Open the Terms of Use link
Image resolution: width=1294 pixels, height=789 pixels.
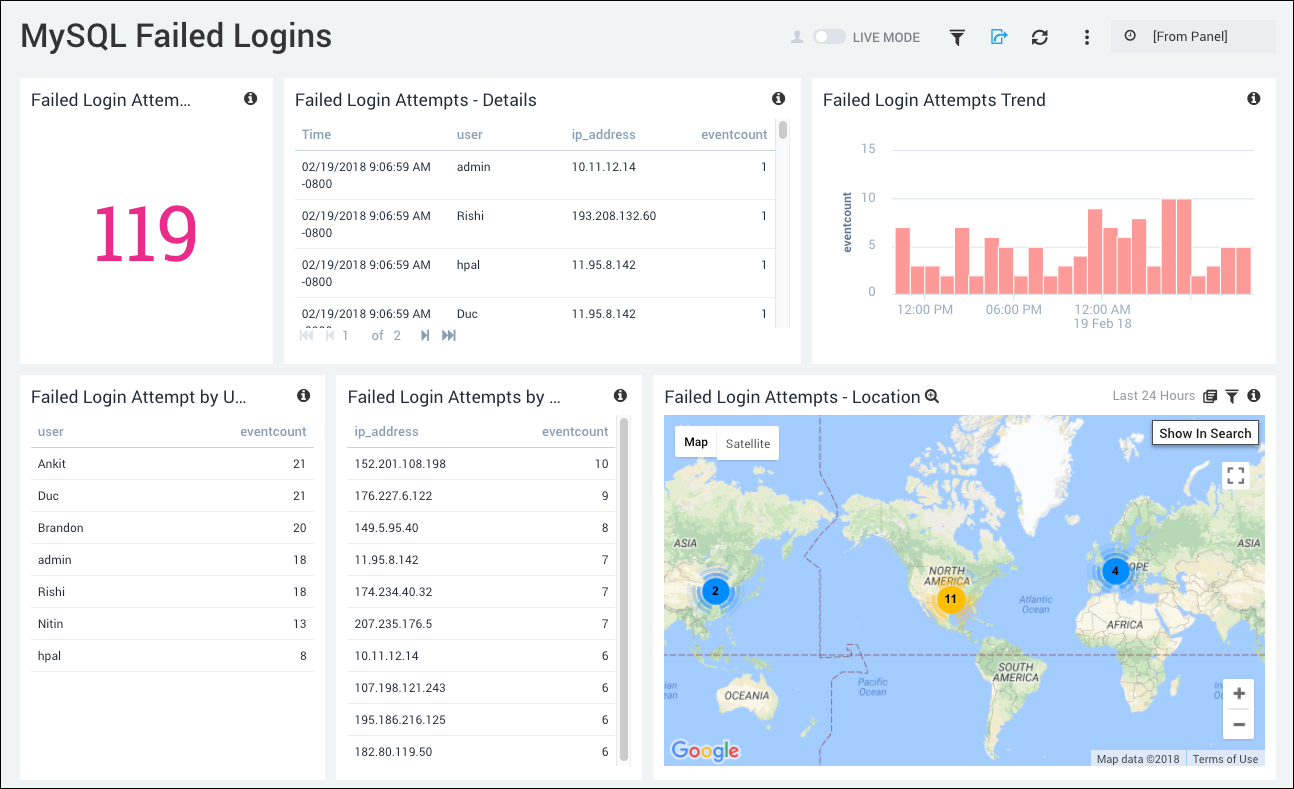coord(1225,759)
